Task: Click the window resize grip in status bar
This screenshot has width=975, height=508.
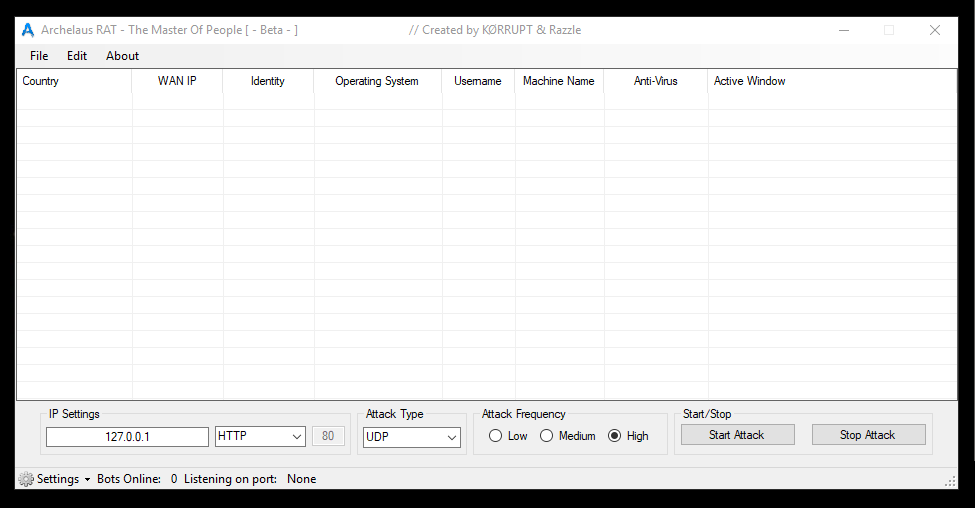Action: tap(950, 481)
